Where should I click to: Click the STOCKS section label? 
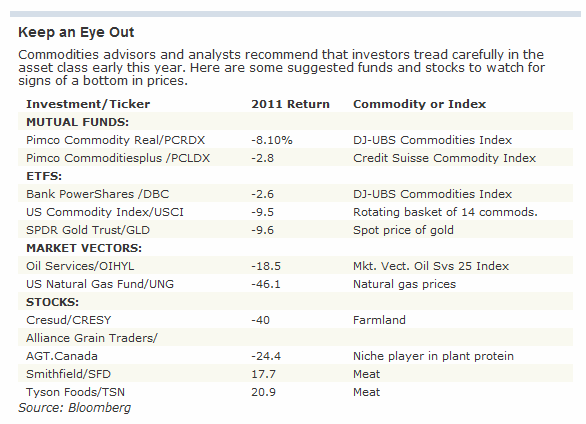(x=52, y=302)
